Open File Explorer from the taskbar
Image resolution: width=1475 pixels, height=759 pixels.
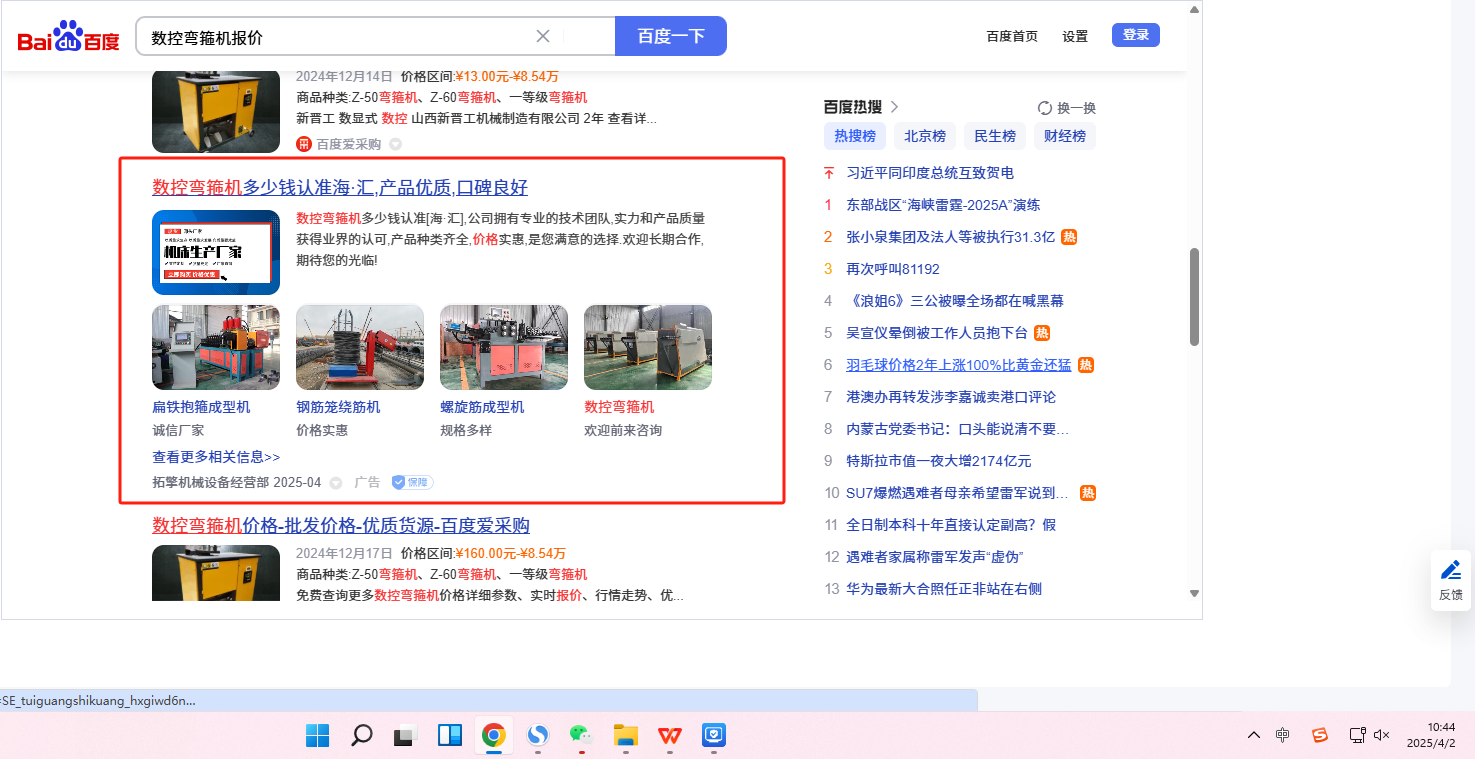tap(625, 735)
